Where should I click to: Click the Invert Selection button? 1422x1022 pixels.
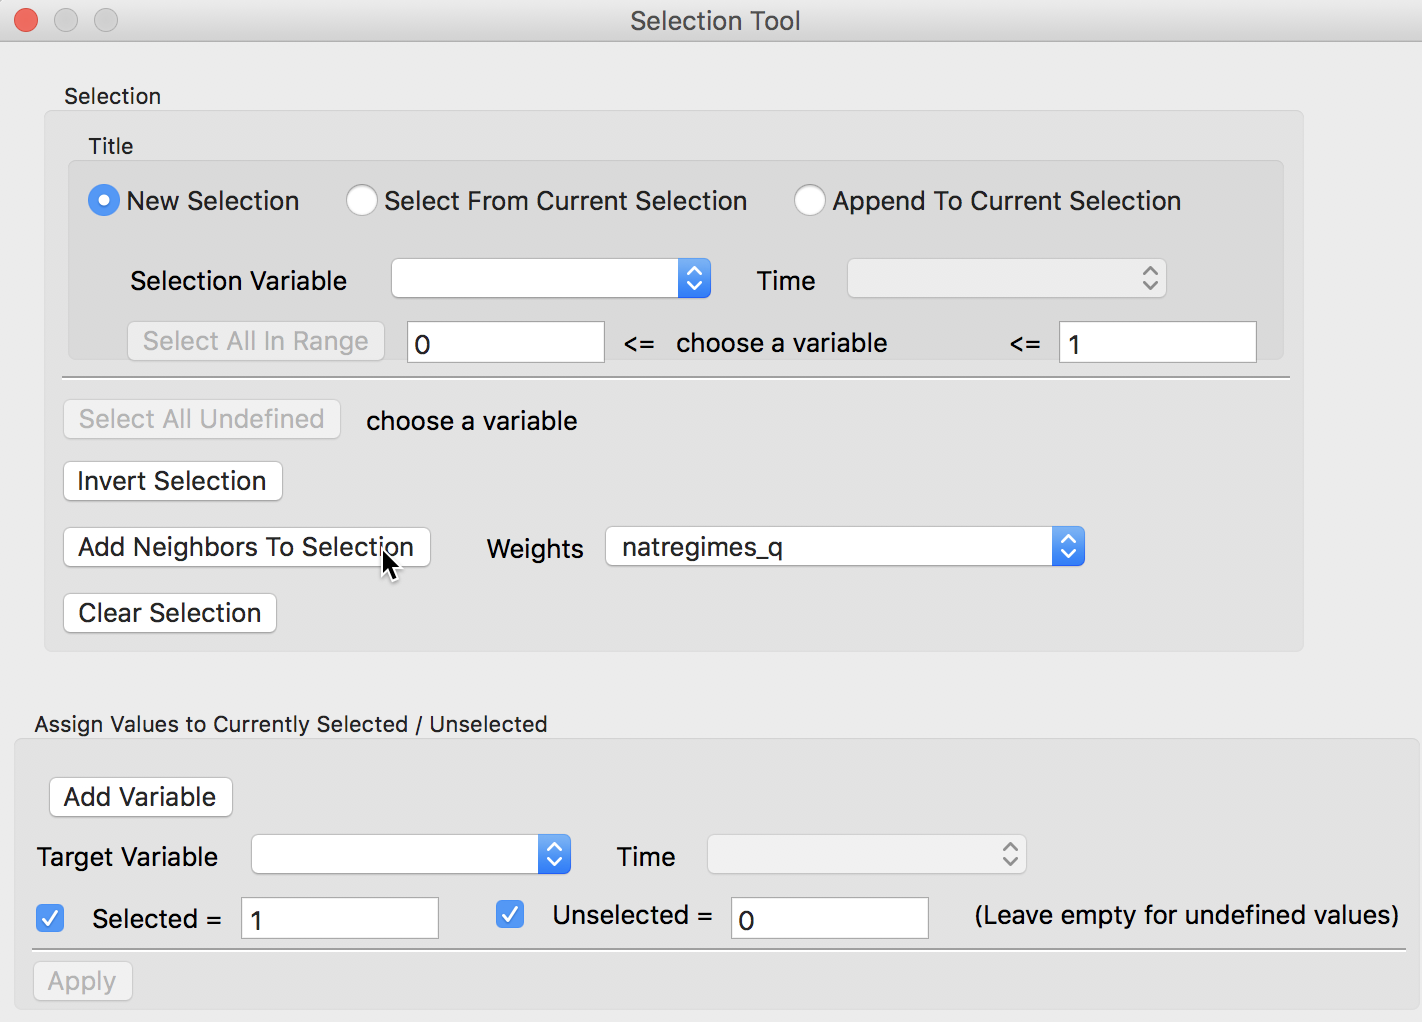tap(173, 481)
